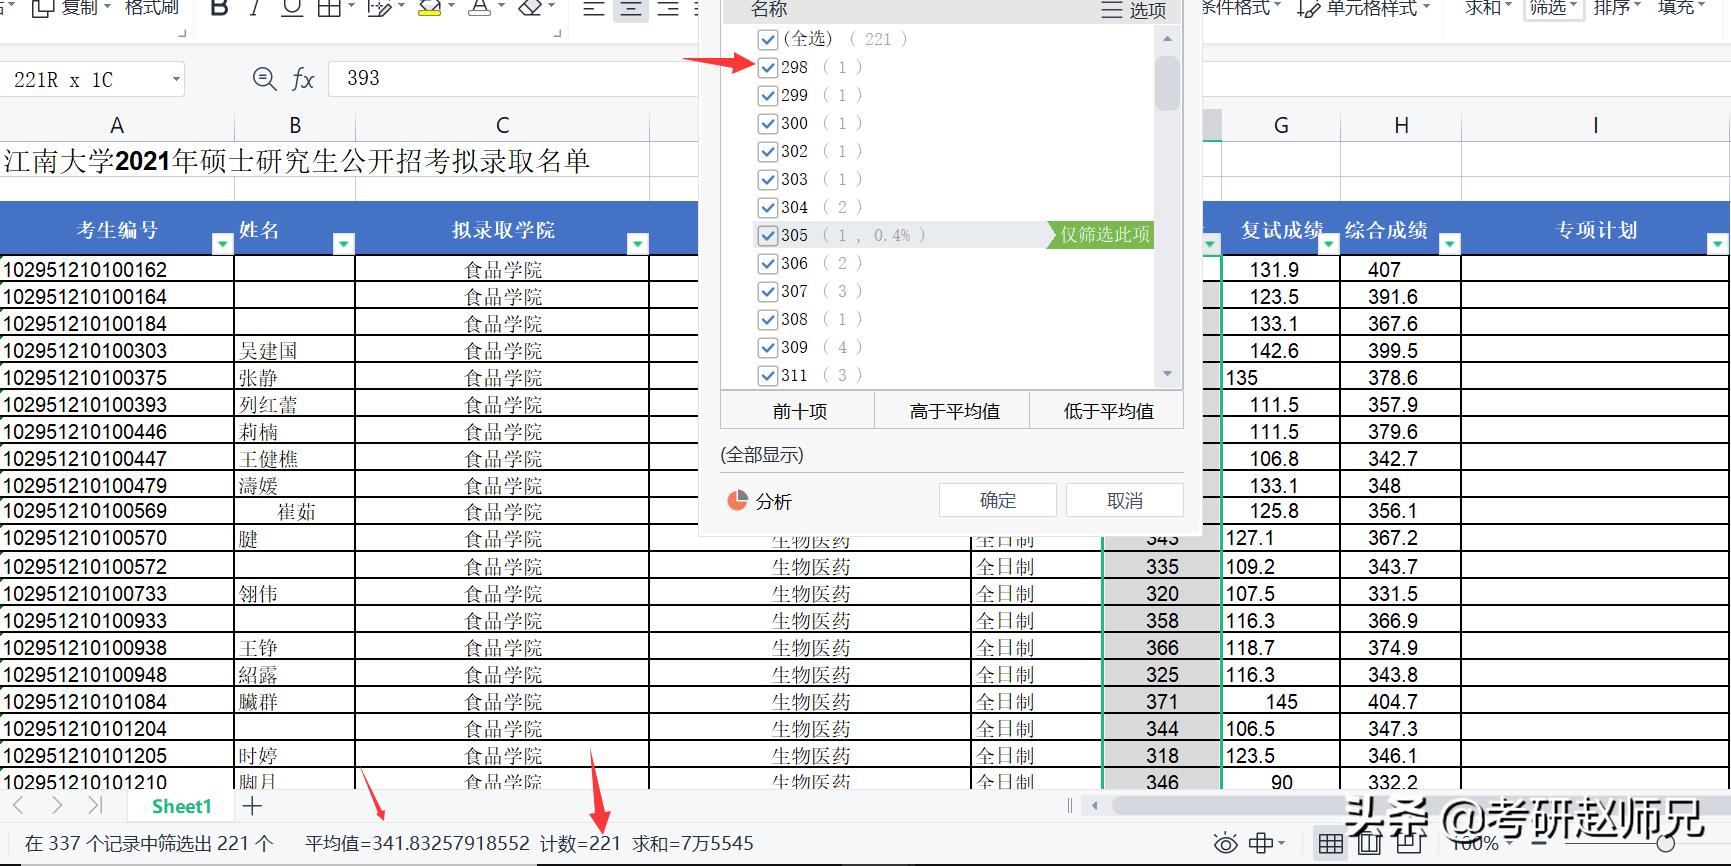Switch to the Sheet1 tab

pyautogui.click(x=181, y=806)
